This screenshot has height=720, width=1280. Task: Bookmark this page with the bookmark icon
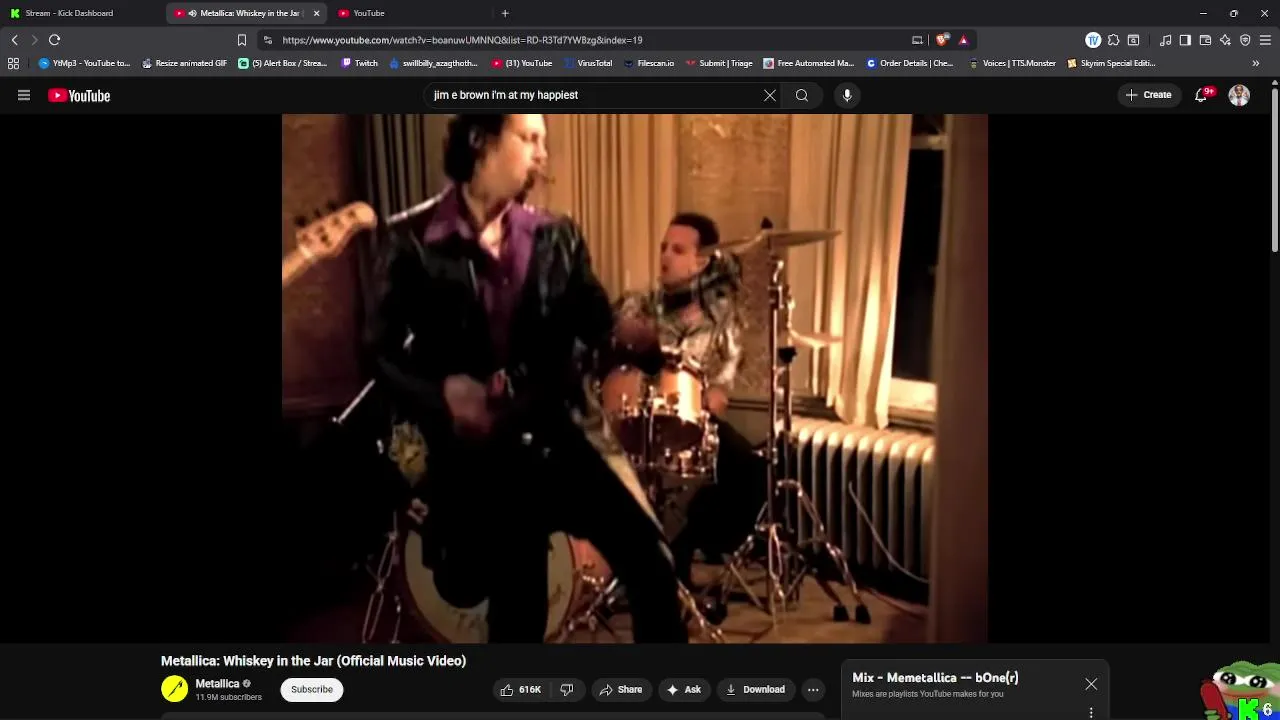[241, 40]
